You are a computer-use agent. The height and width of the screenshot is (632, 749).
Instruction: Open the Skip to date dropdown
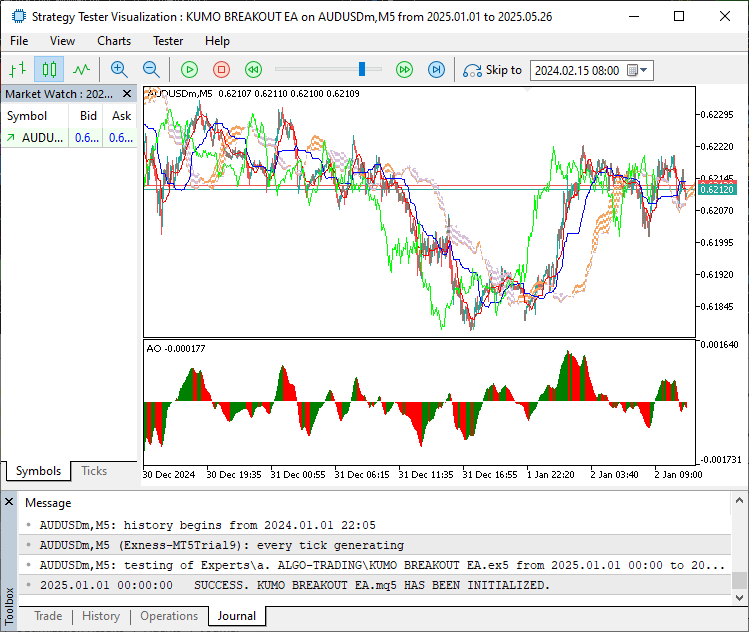(644, 70)
